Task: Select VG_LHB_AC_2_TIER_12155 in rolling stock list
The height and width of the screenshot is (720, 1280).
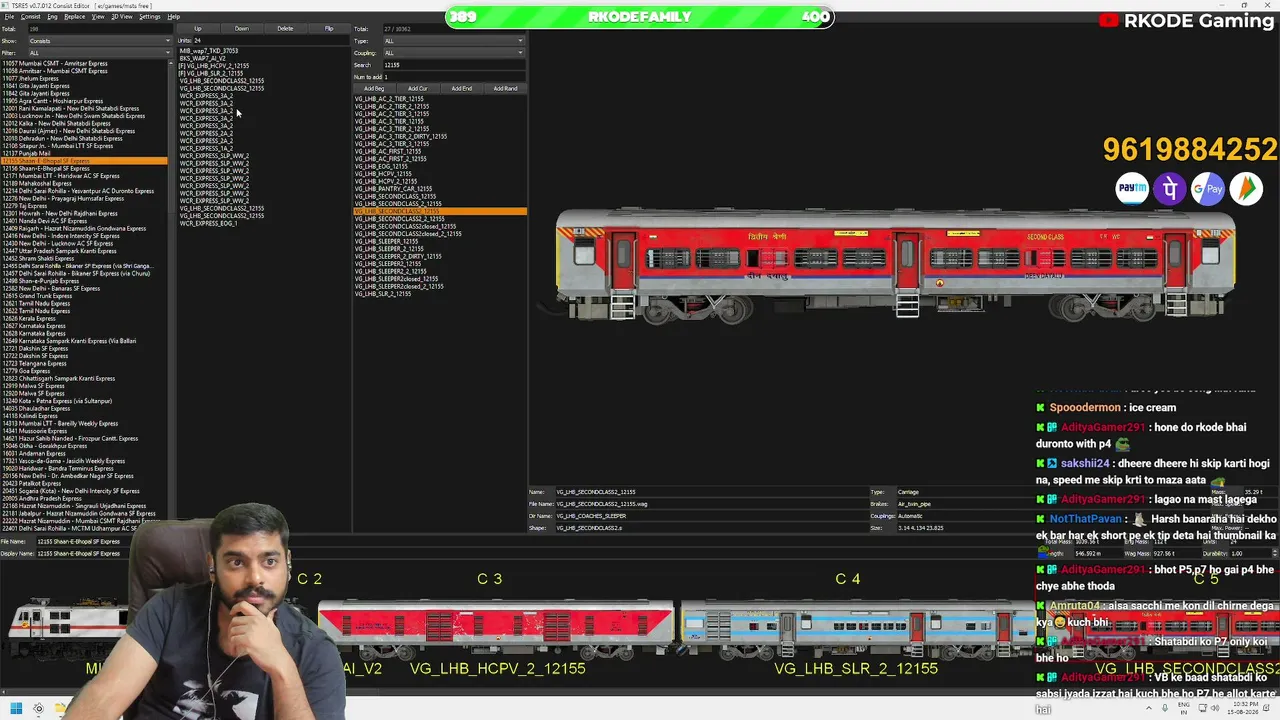Action: click(389, 99)
